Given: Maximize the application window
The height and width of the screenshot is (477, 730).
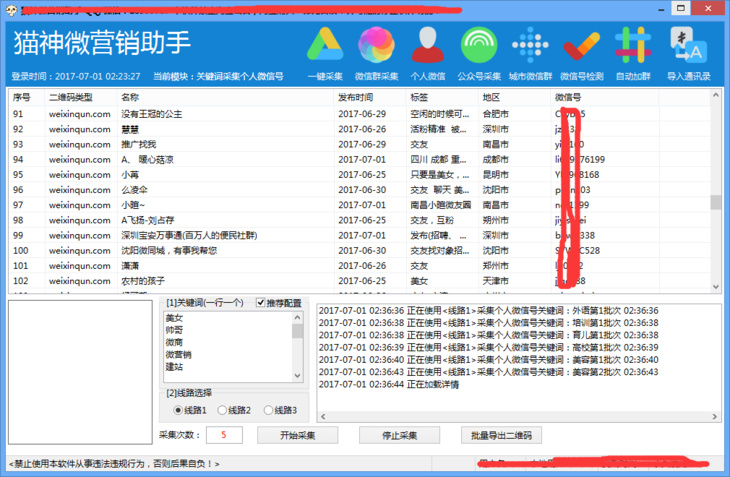Looking at the screenshot, I should pos(681,8).
